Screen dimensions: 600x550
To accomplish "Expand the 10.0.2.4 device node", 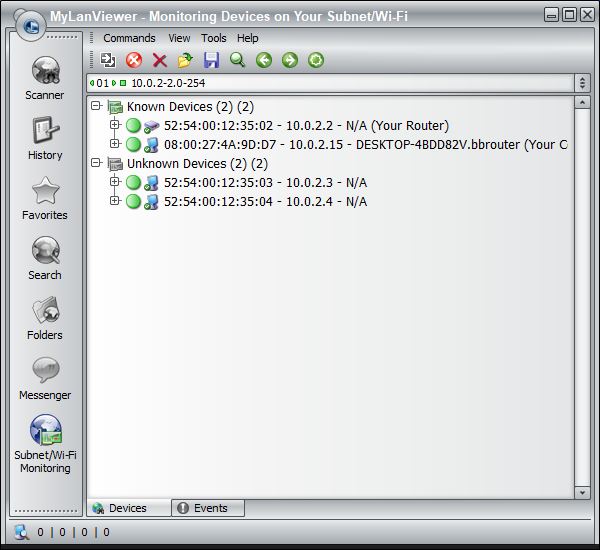I will coord(114,201).
